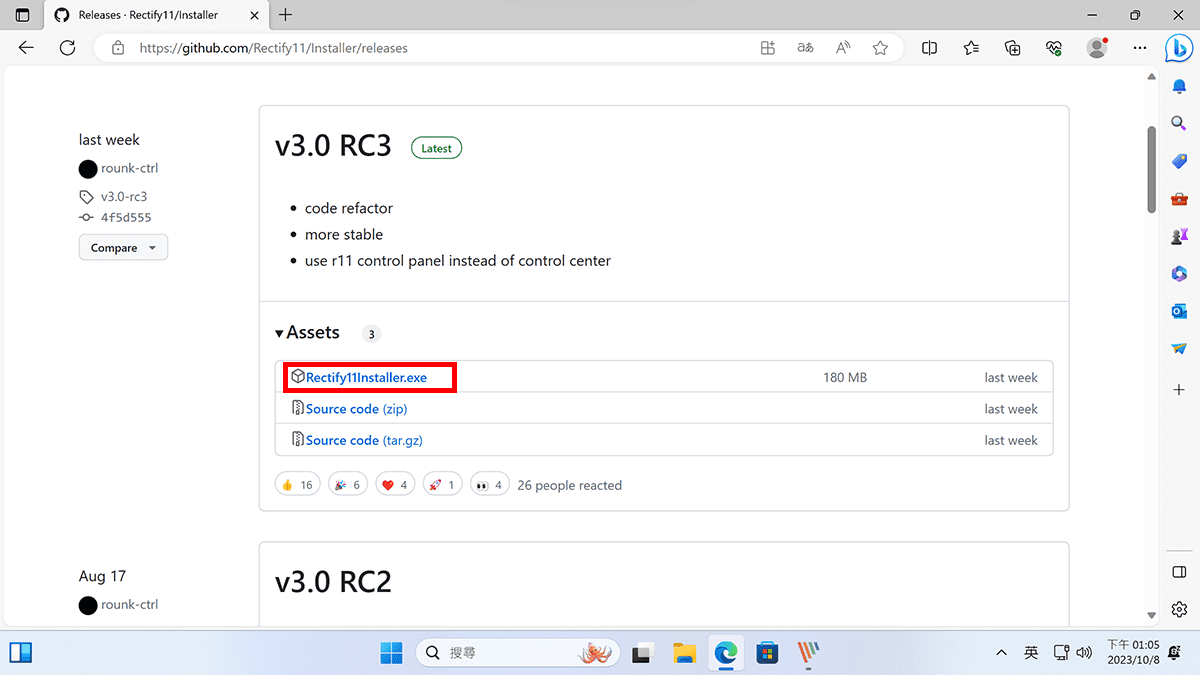1200x675 pixels.
Task: Open Bing Copilot sidebar icon
Action: (1178, 48)
